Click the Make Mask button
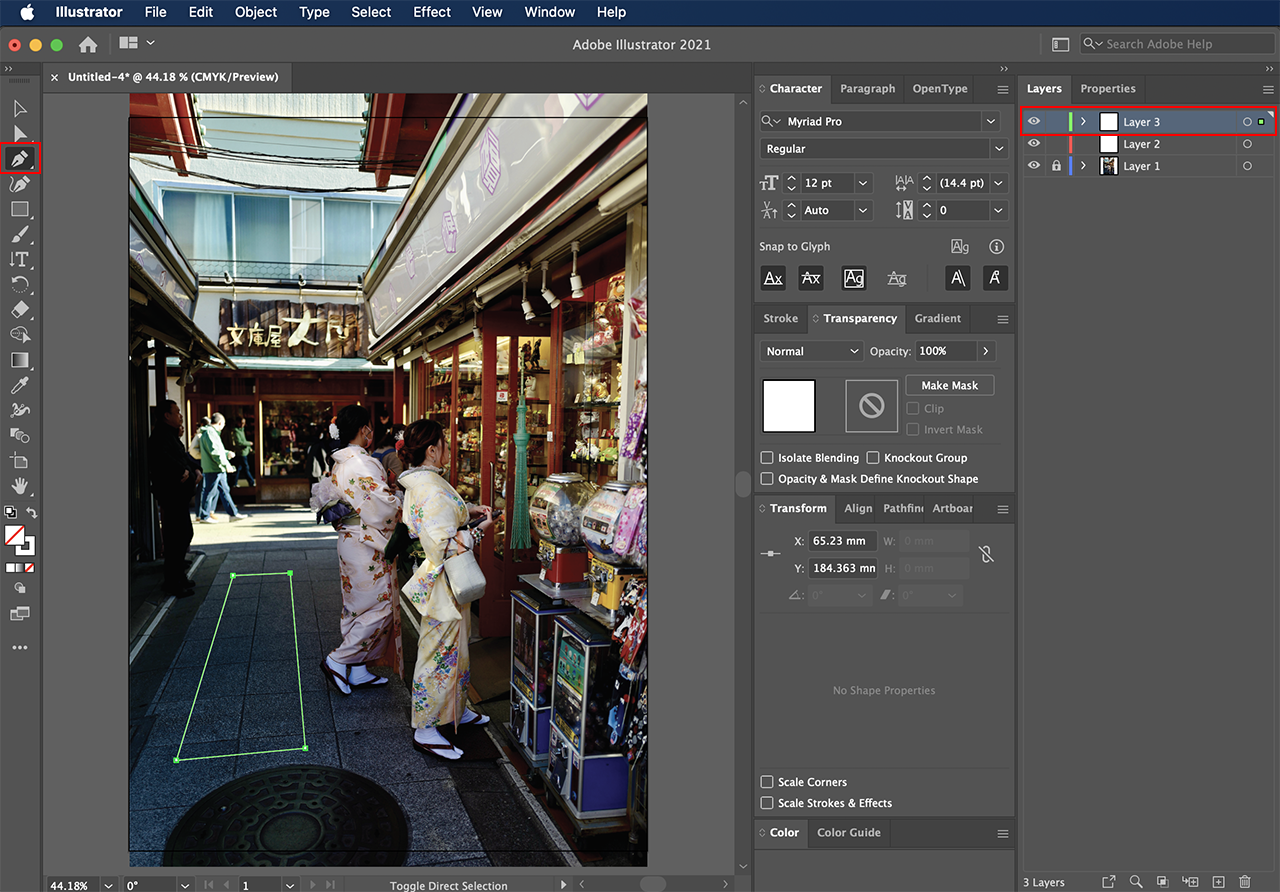The width and height of the screenshot is (1280, 892). 949,385
